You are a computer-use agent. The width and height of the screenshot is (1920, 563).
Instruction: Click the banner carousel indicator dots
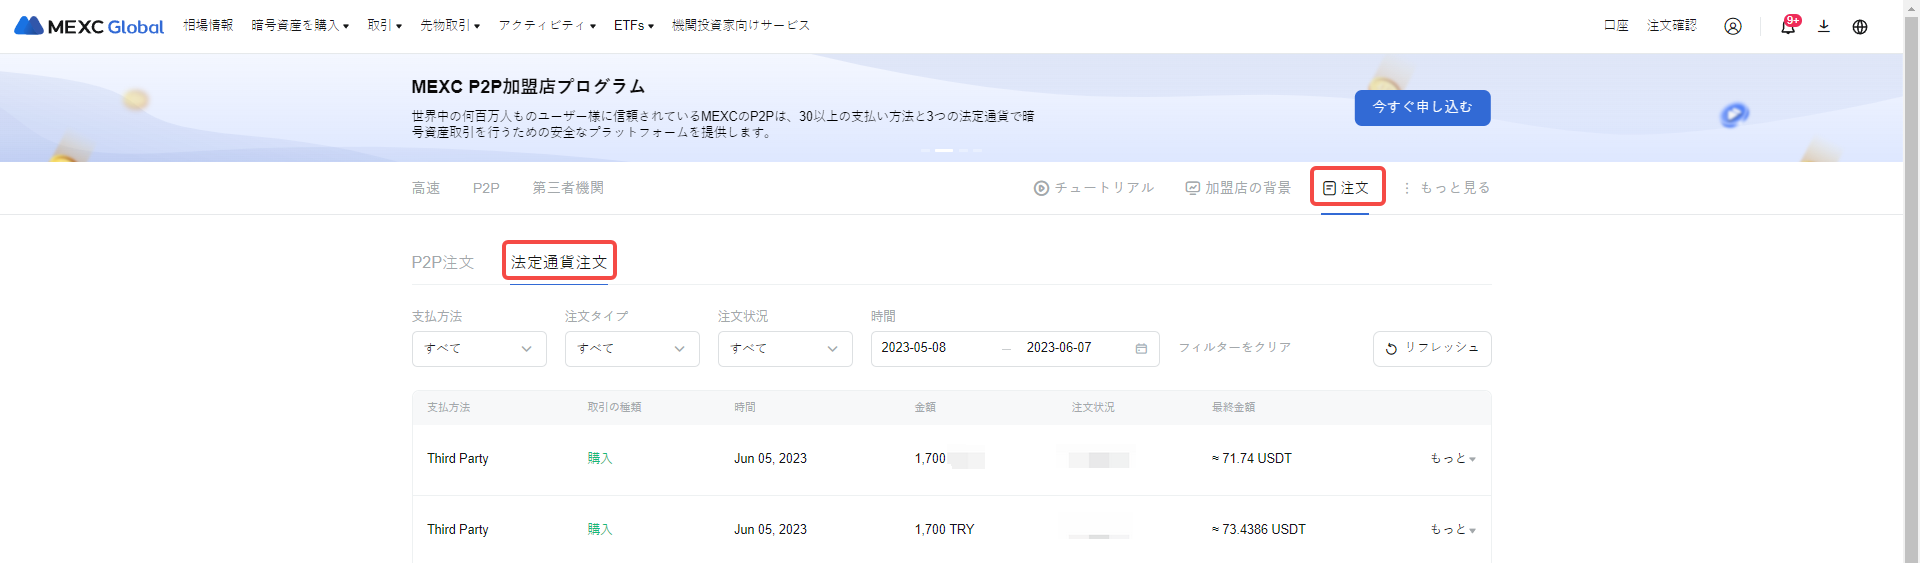(x=951, y=150)
